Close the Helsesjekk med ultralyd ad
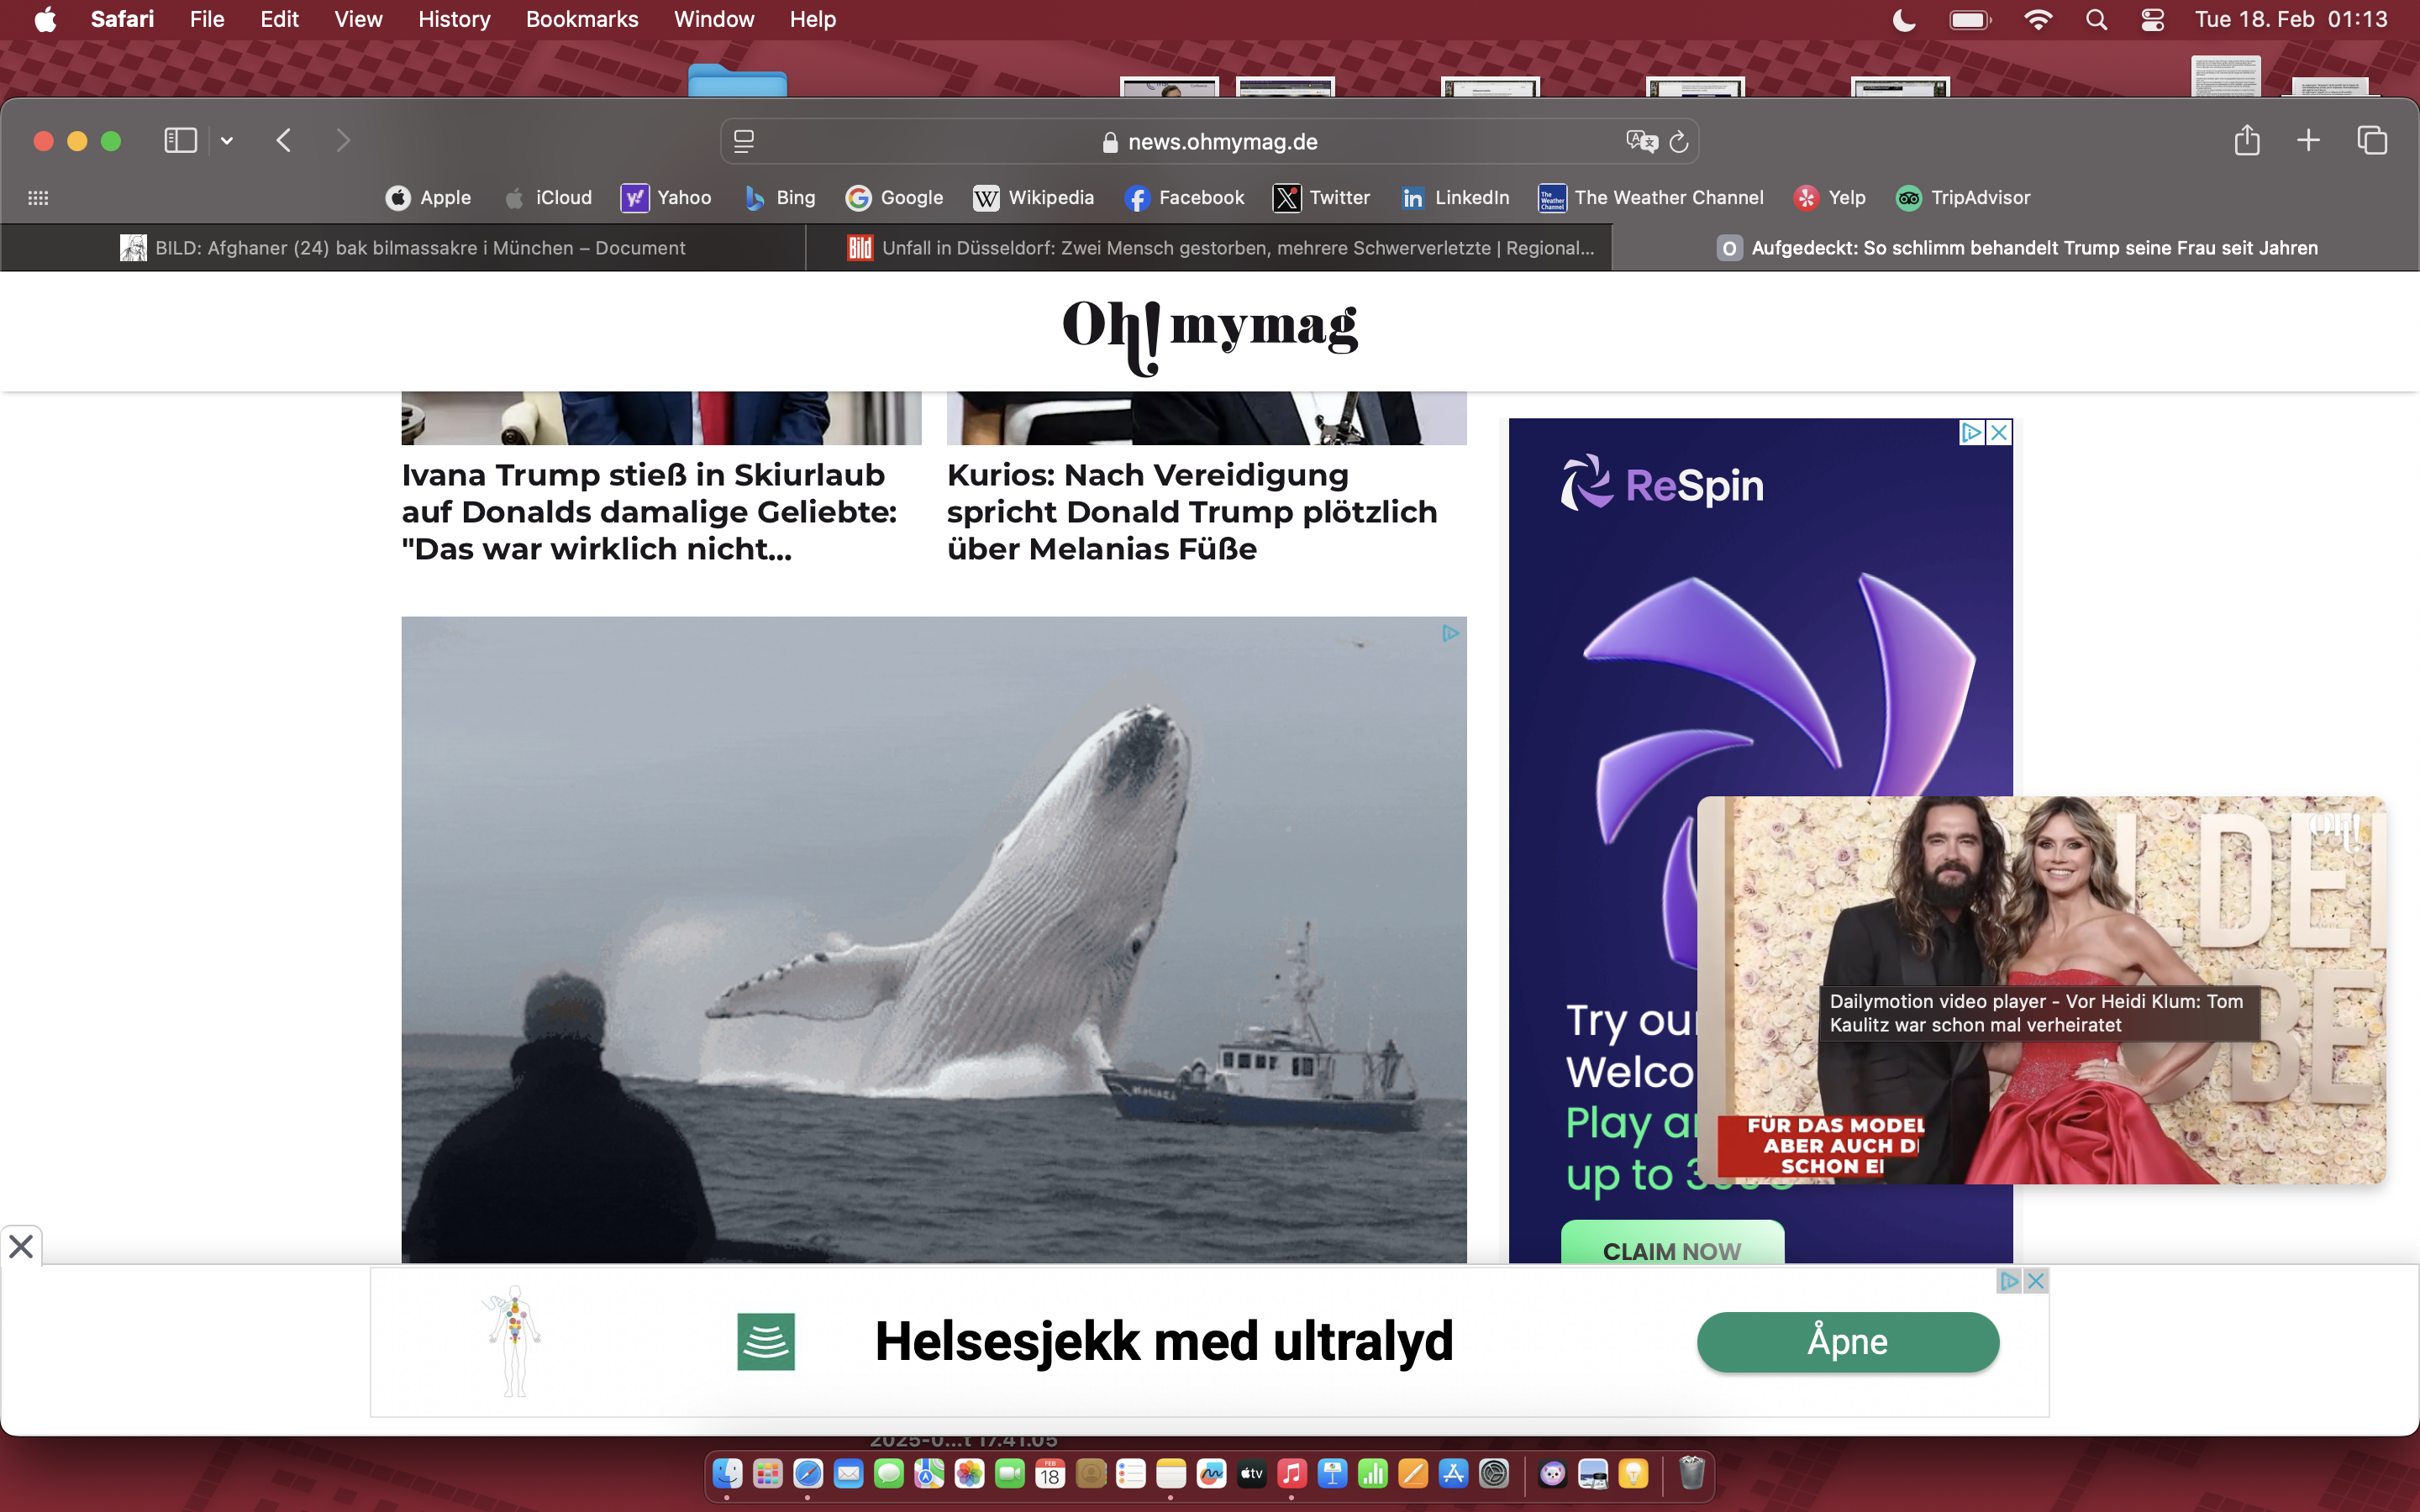This screenshot has width=2420, height=1512. [2035, 1281]
